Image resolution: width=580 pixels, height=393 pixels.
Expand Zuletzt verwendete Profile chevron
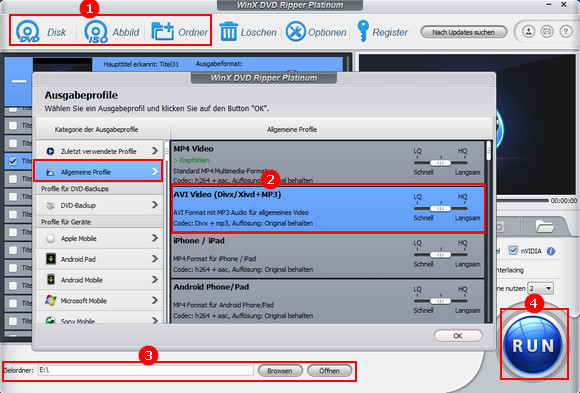coord(155,151)
